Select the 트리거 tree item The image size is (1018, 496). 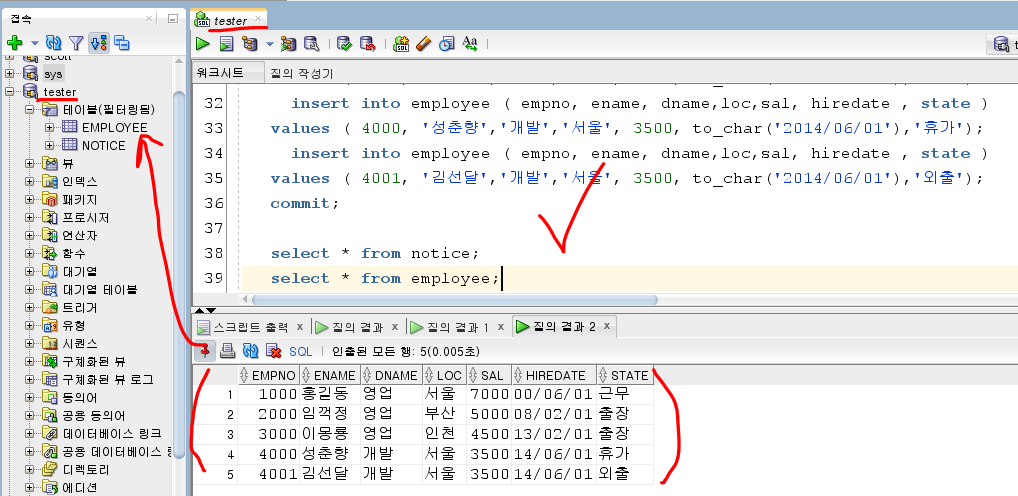[80, 307]
